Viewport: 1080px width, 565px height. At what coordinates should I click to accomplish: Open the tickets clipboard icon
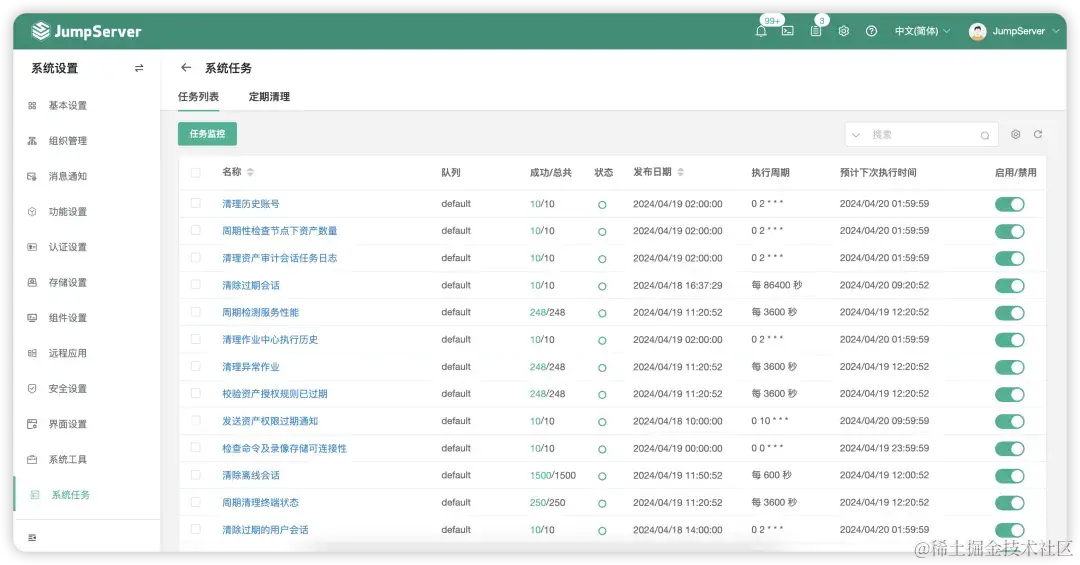816,31
